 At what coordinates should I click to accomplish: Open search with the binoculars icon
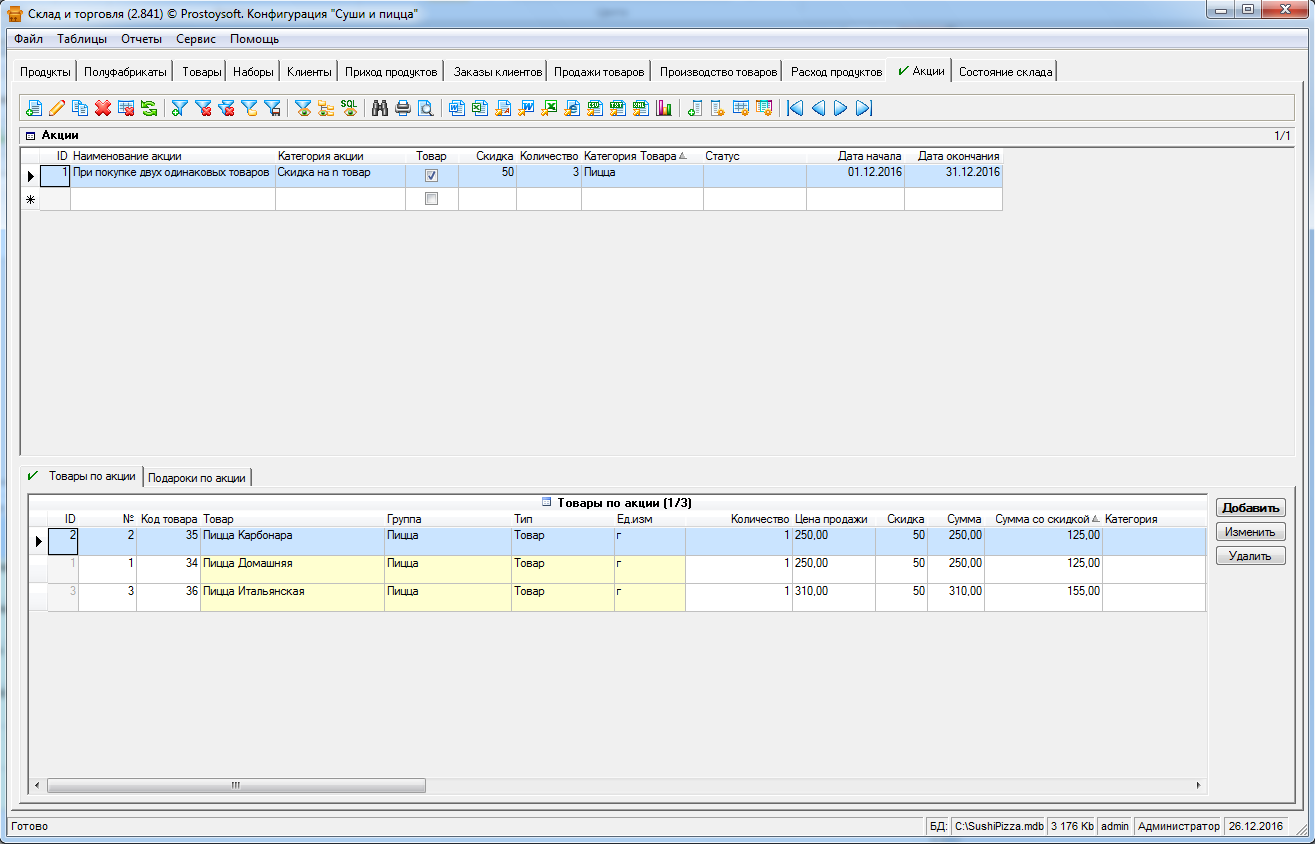[380, 108]
